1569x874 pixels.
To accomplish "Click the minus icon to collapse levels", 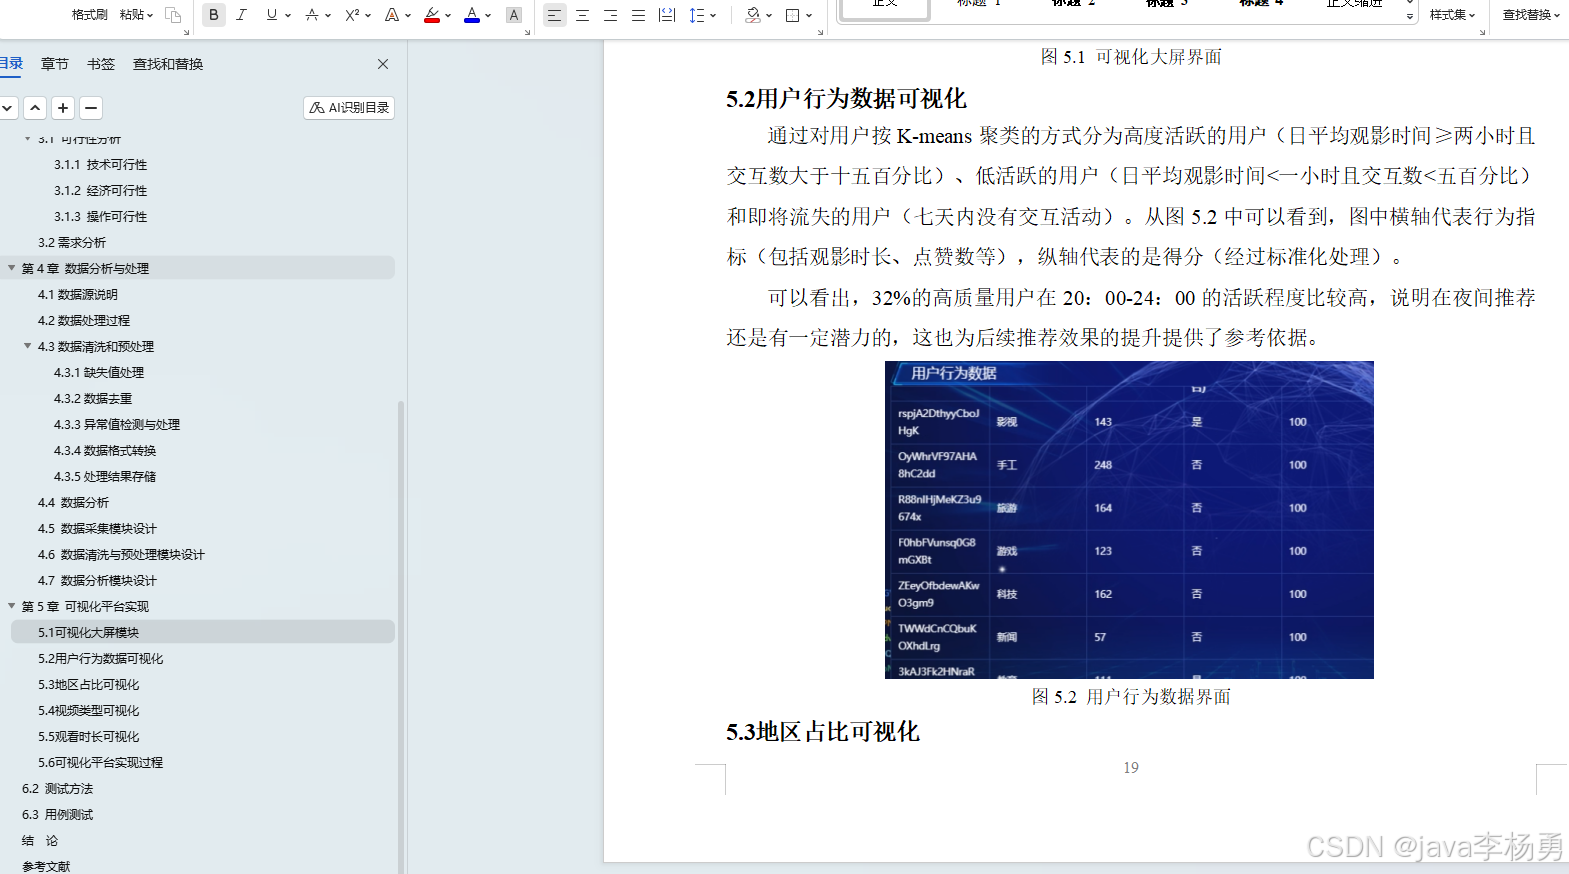I will tap(91, 108).
